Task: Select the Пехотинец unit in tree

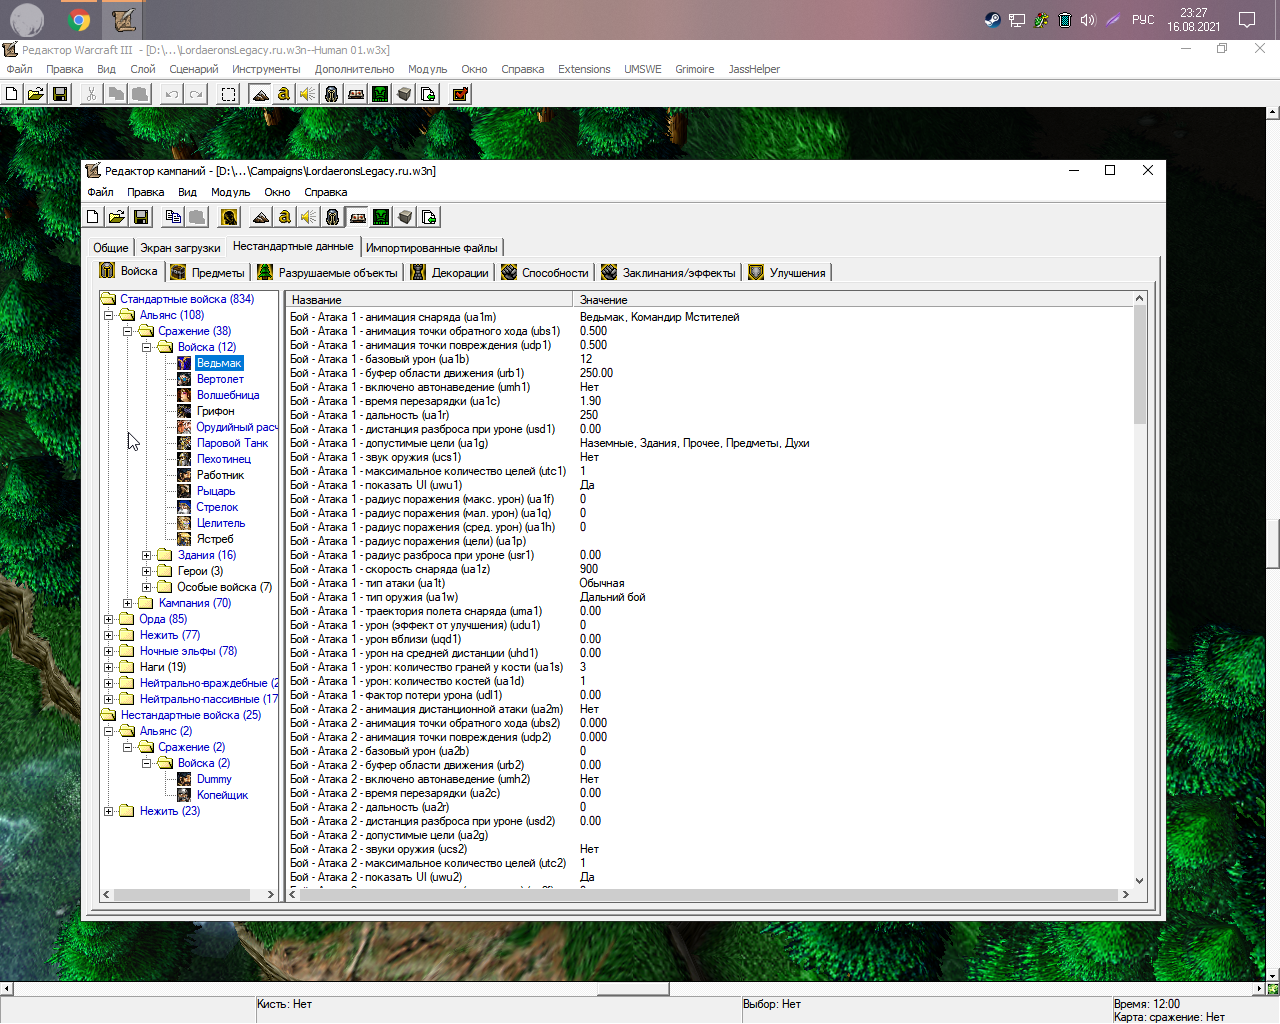Action: [224, 459]
